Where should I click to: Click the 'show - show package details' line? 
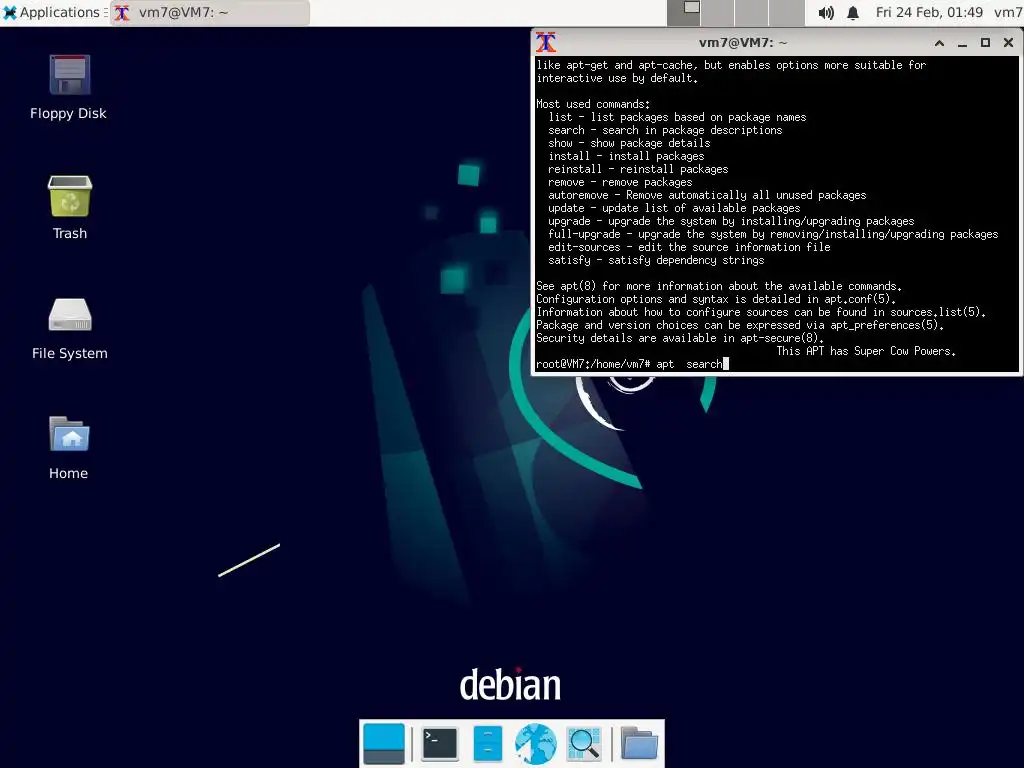[629, 144]
